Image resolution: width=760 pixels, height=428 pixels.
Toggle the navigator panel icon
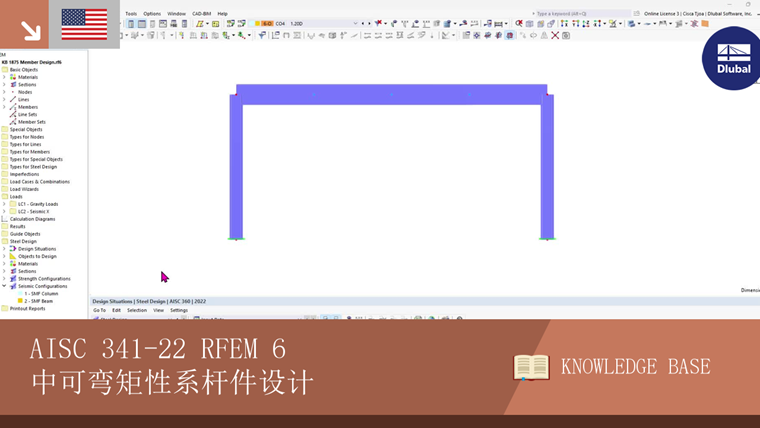click(131, 24)
